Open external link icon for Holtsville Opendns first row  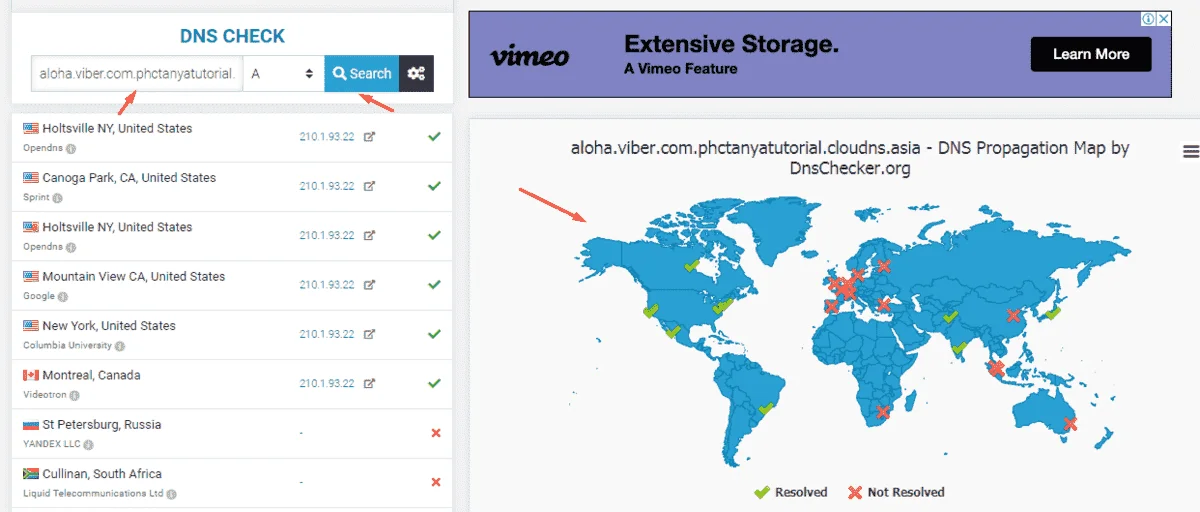pyautogui.click(x=369, y=136)
